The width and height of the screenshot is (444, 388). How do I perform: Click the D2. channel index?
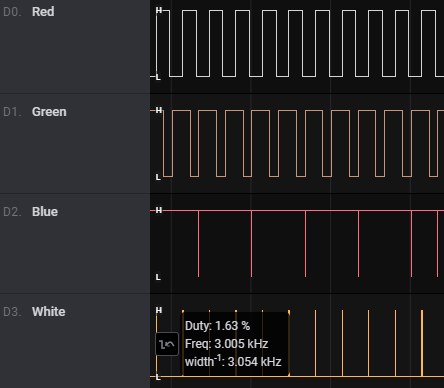[12, 212]
